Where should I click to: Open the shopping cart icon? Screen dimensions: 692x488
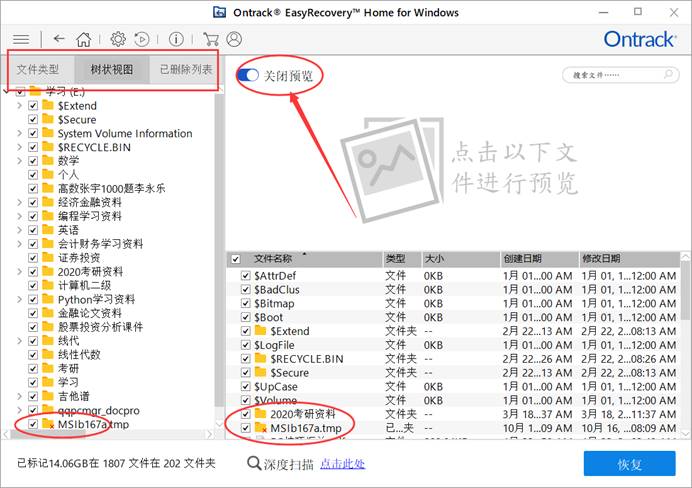pos(211,39)
